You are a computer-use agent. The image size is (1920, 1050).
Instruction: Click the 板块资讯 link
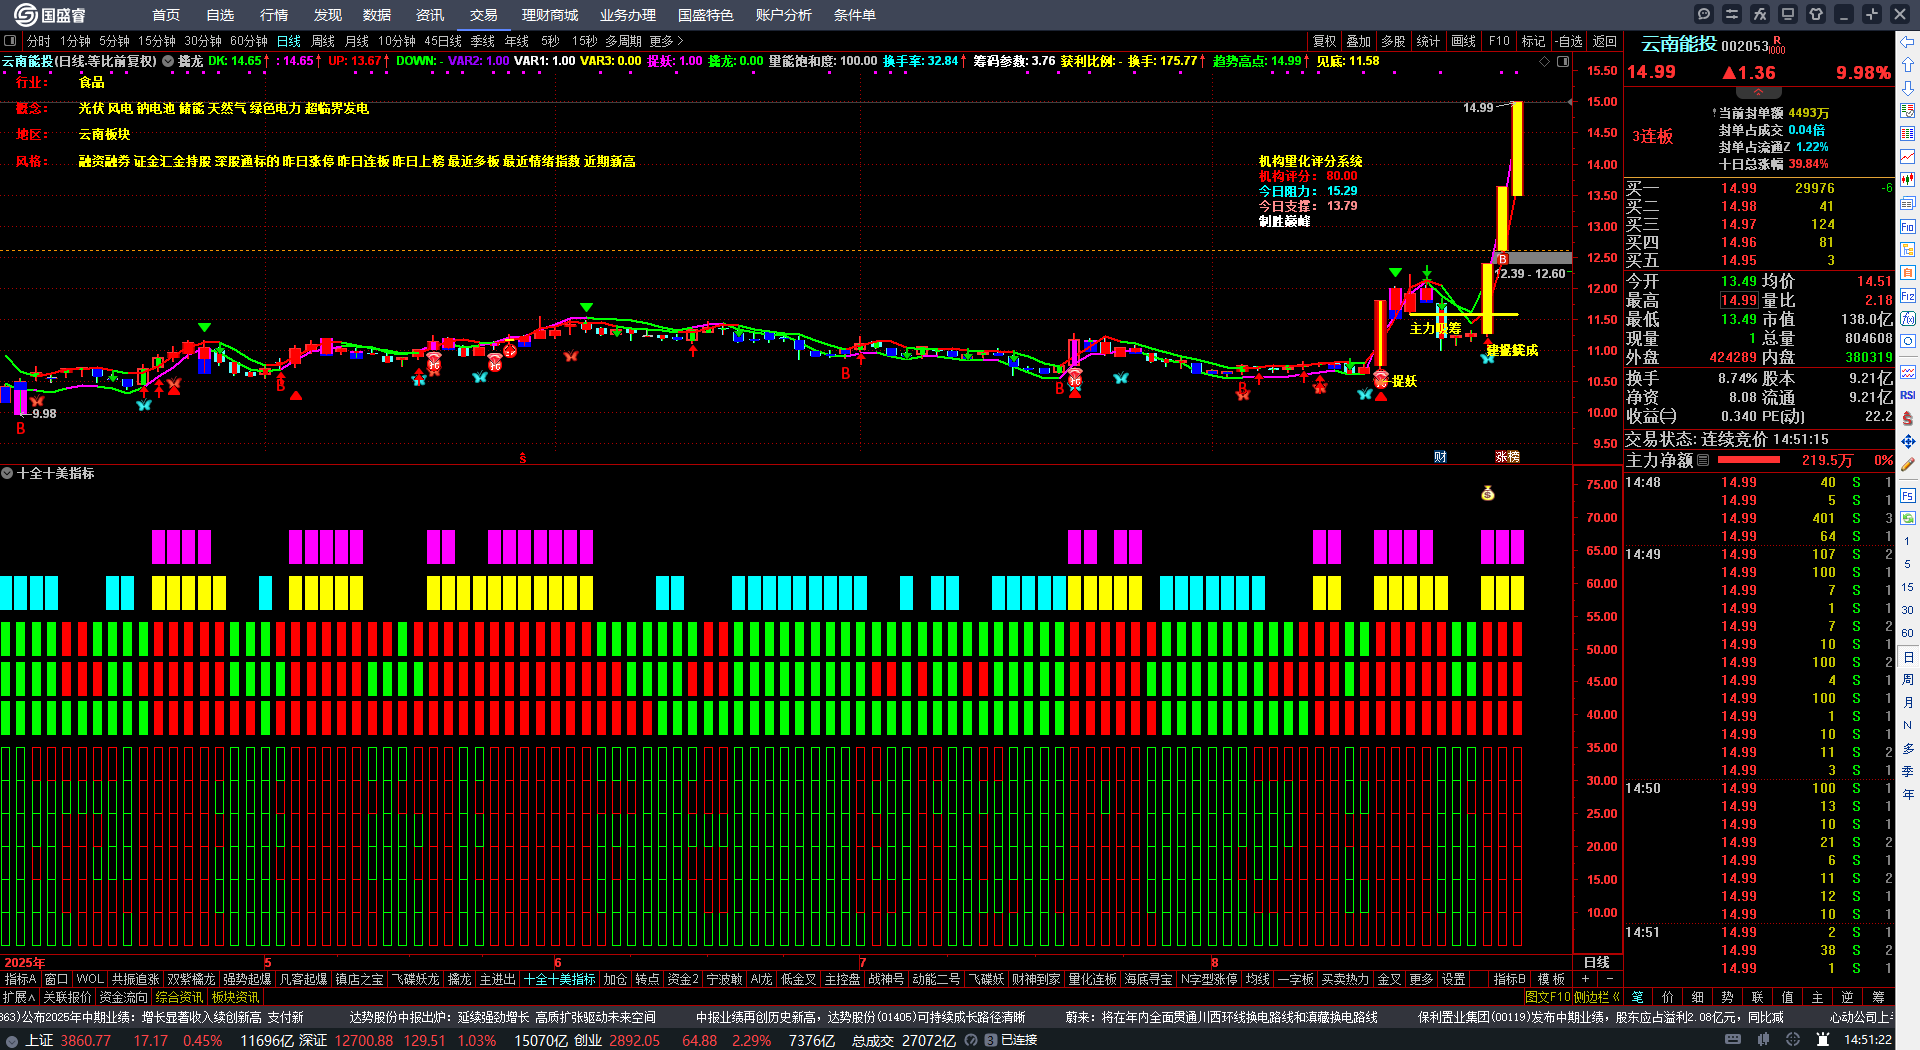tap(235, 997)
